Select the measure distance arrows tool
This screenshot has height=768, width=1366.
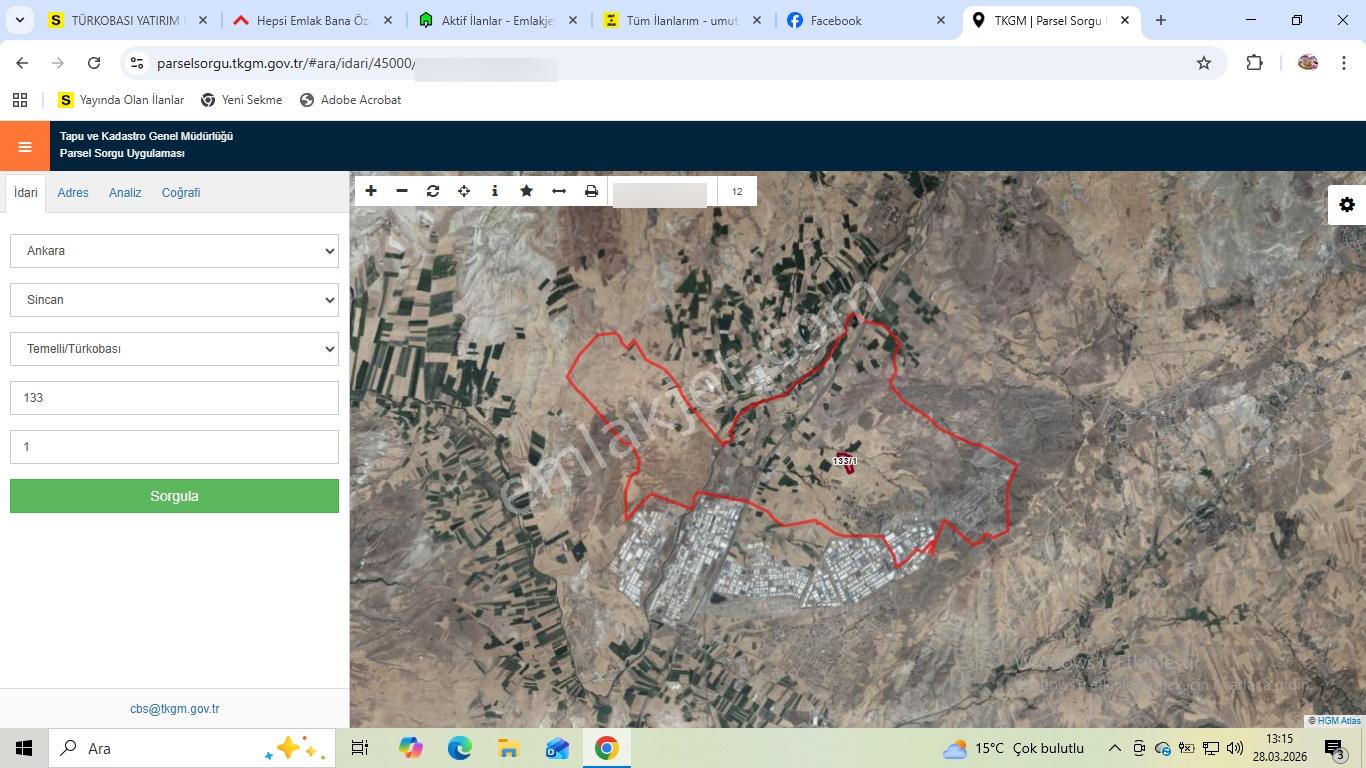pos(559,191)
